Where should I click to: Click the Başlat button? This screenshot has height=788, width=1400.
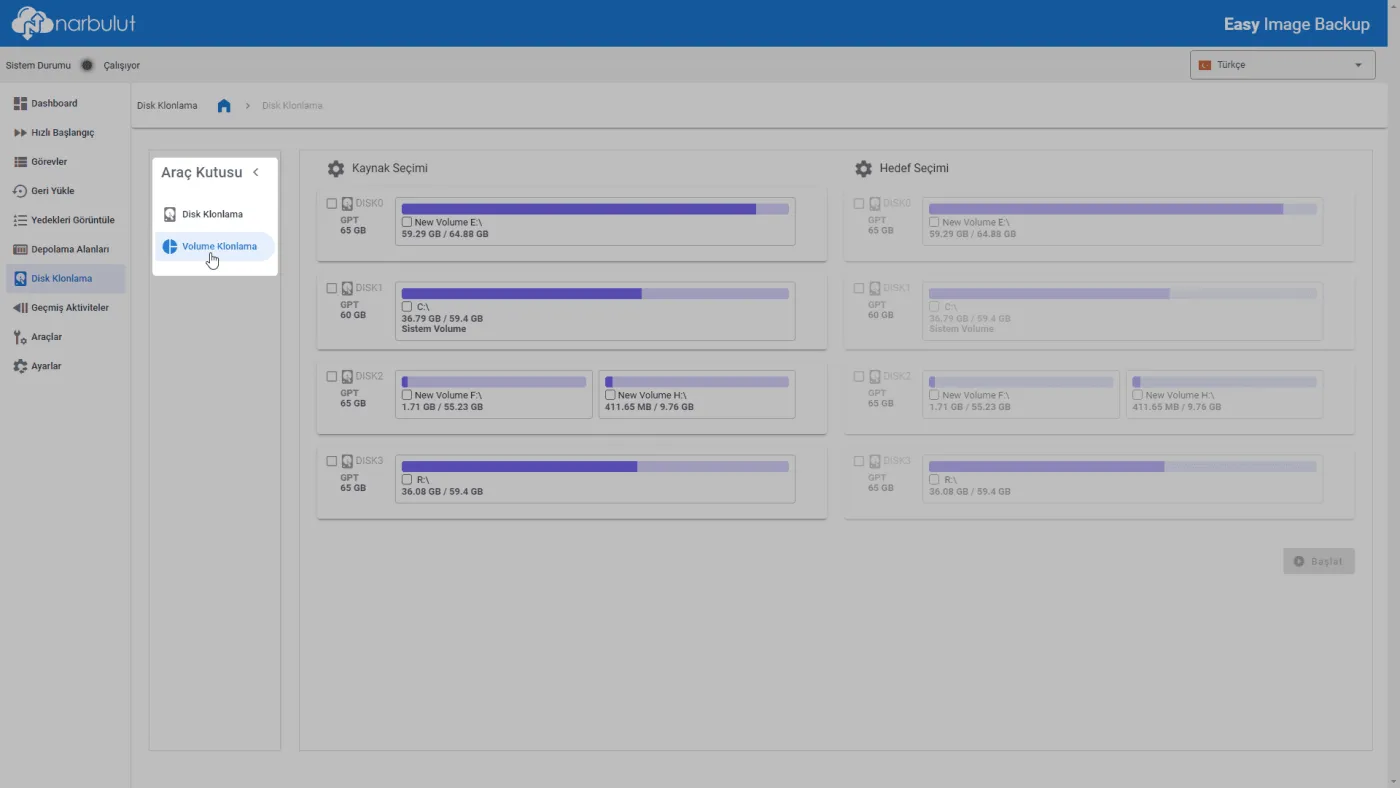[x=1319, y=561]
